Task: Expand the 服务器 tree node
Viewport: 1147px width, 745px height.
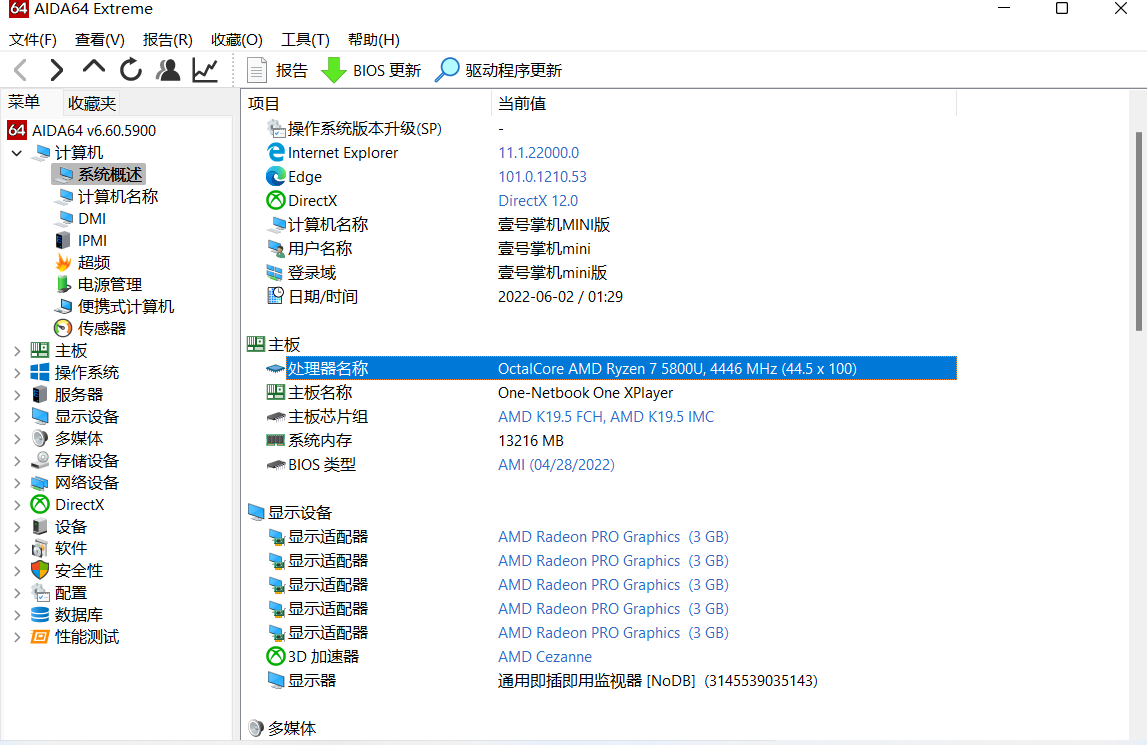Action: [x=17, y=395]
